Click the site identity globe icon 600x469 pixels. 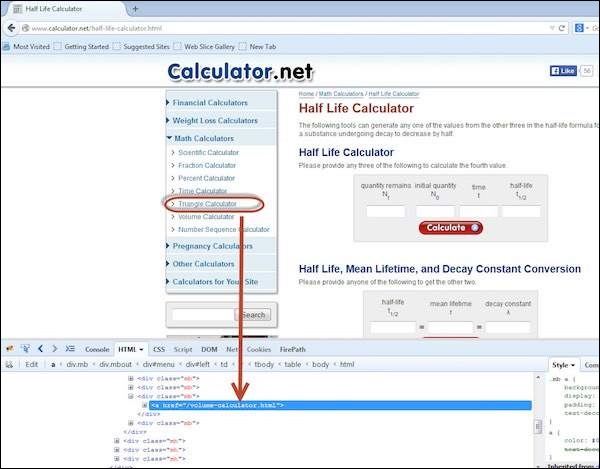tap(26, 28)
